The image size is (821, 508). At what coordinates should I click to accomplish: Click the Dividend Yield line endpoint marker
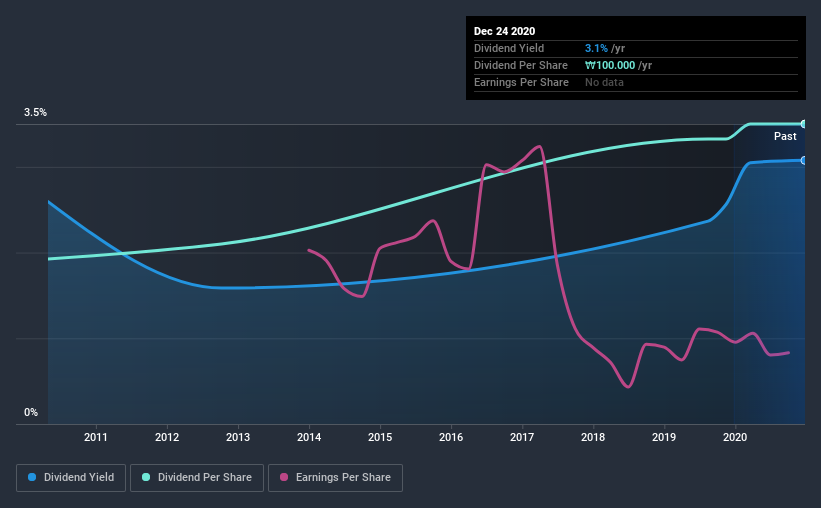(804, 160)
